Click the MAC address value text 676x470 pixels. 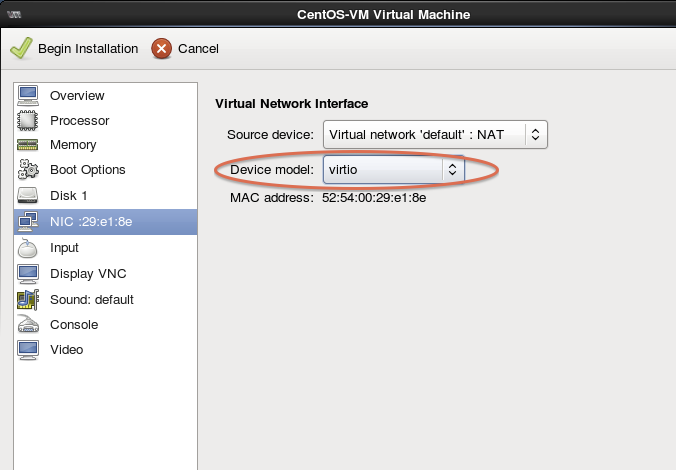click(x=374, y=198)
